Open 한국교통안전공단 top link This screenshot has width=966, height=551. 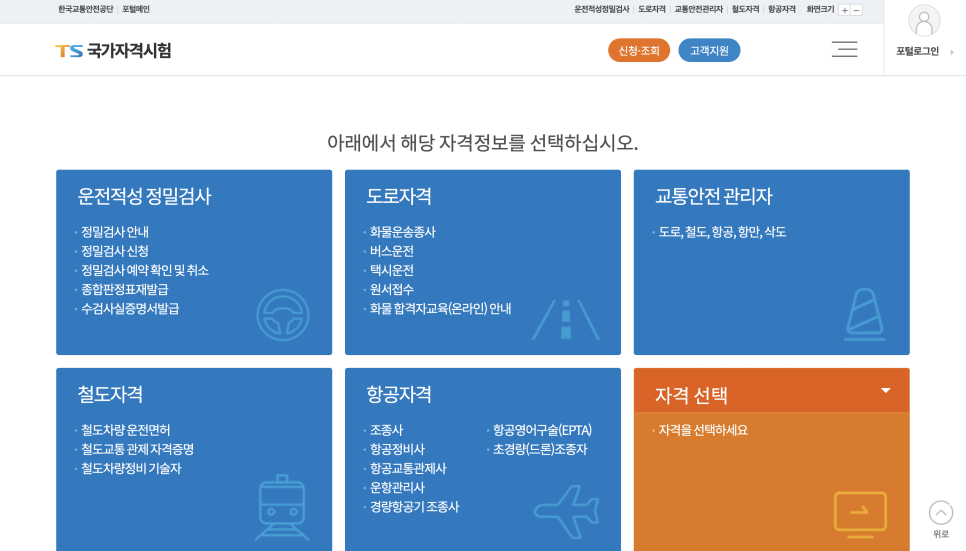pyautogui.click(x=86, y=9)
